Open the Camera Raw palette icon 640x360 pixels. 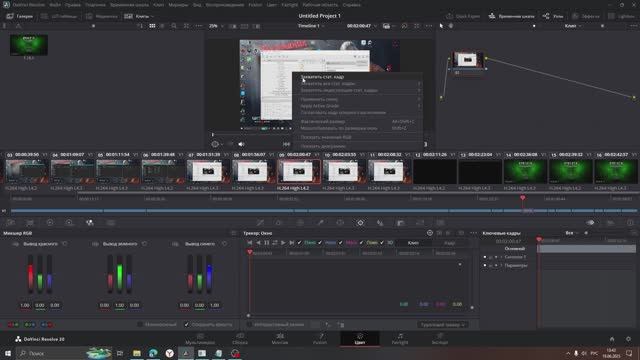pyautogui.click(x=11, y=222)
